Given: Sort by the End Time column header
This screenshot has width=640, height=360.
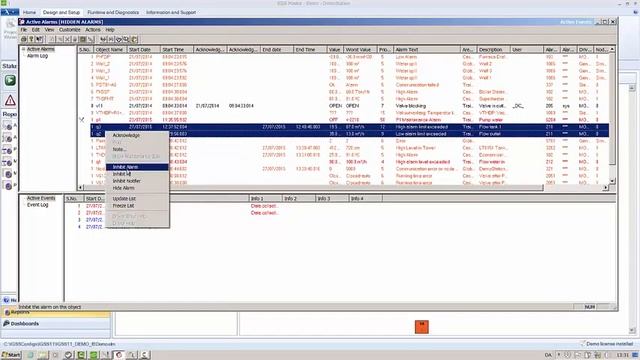Looking at the screenshot, I should [310, 49].
